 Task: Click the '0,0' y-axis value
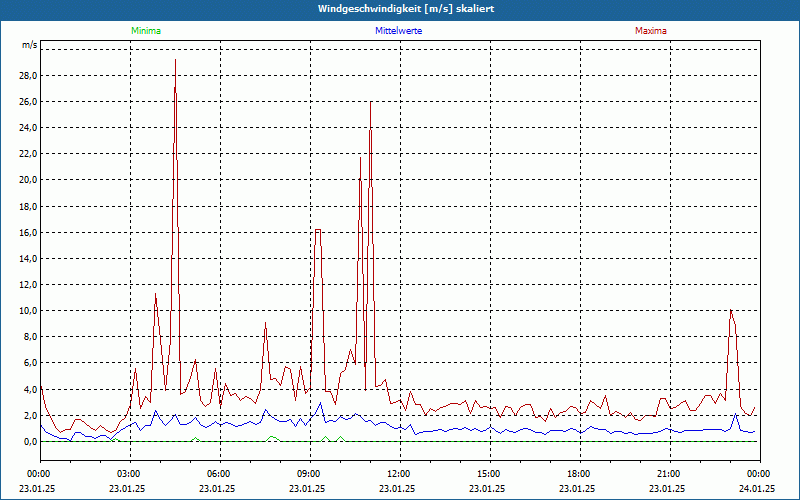point(29,441)
